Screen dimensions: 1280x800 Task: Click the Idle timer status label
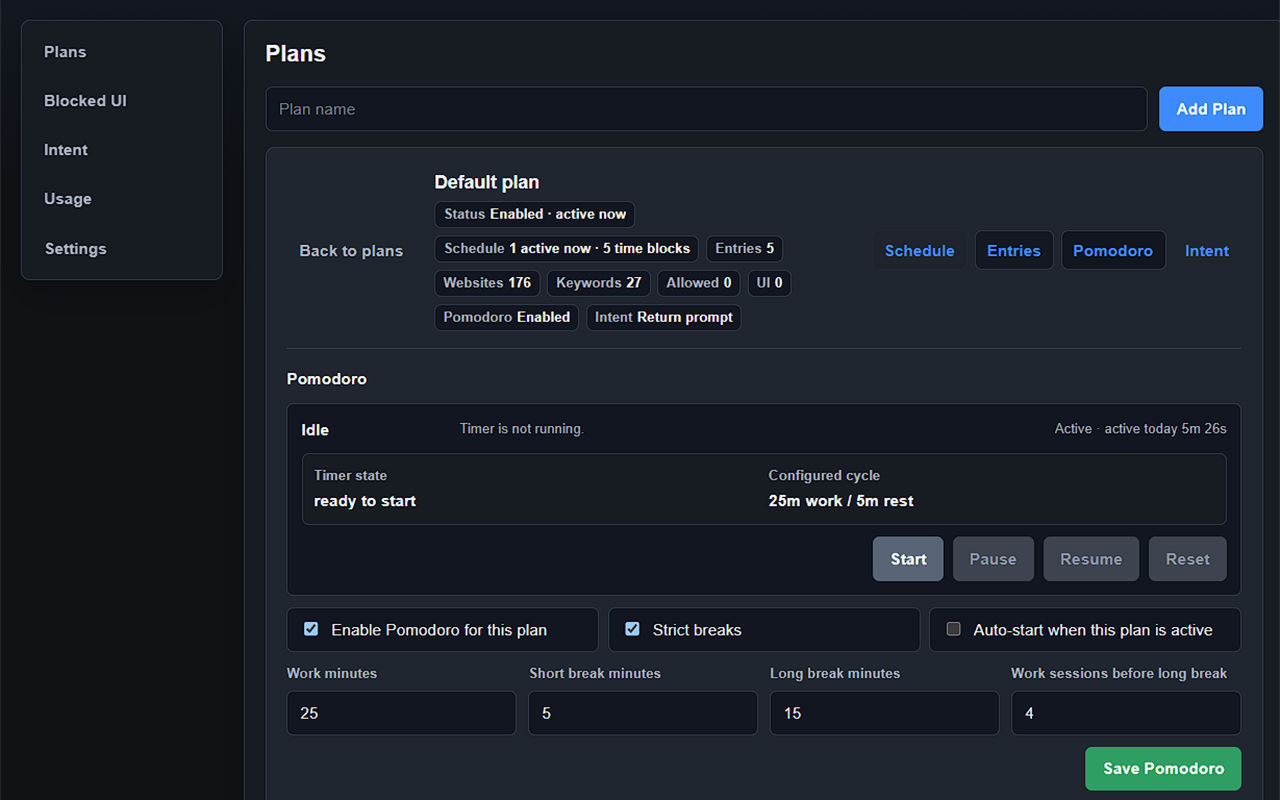pos(315,430)
